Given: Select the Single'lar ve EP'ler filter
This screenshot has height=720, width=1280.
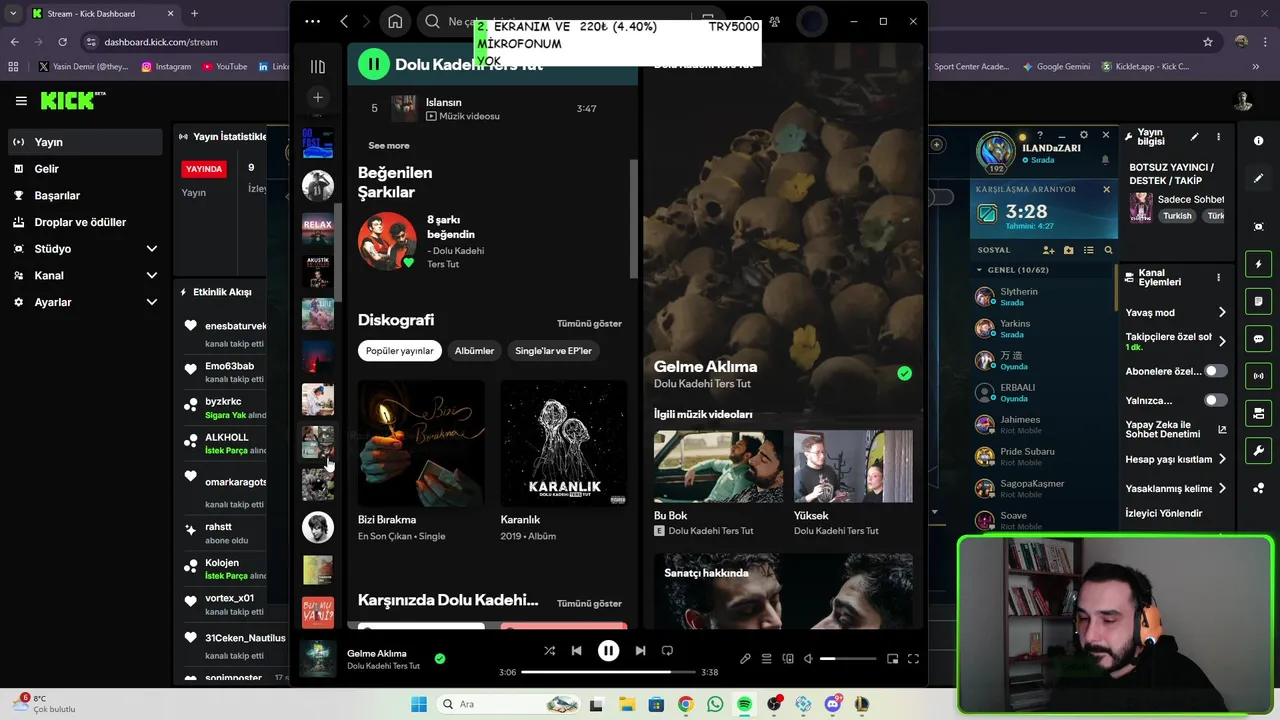Looking at the screenshot, I should point(553,351).
